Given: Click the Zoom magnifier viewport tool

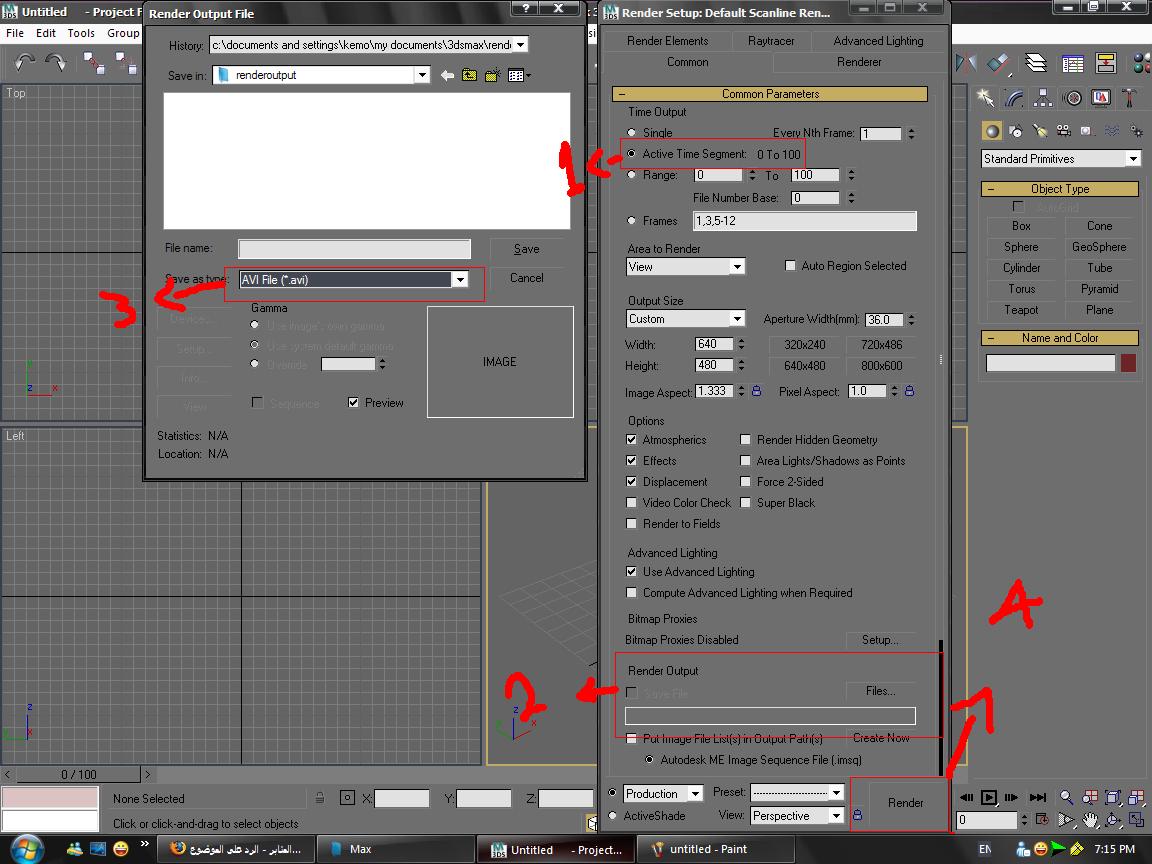Looking at the screenshot, I should [1065, 797].
